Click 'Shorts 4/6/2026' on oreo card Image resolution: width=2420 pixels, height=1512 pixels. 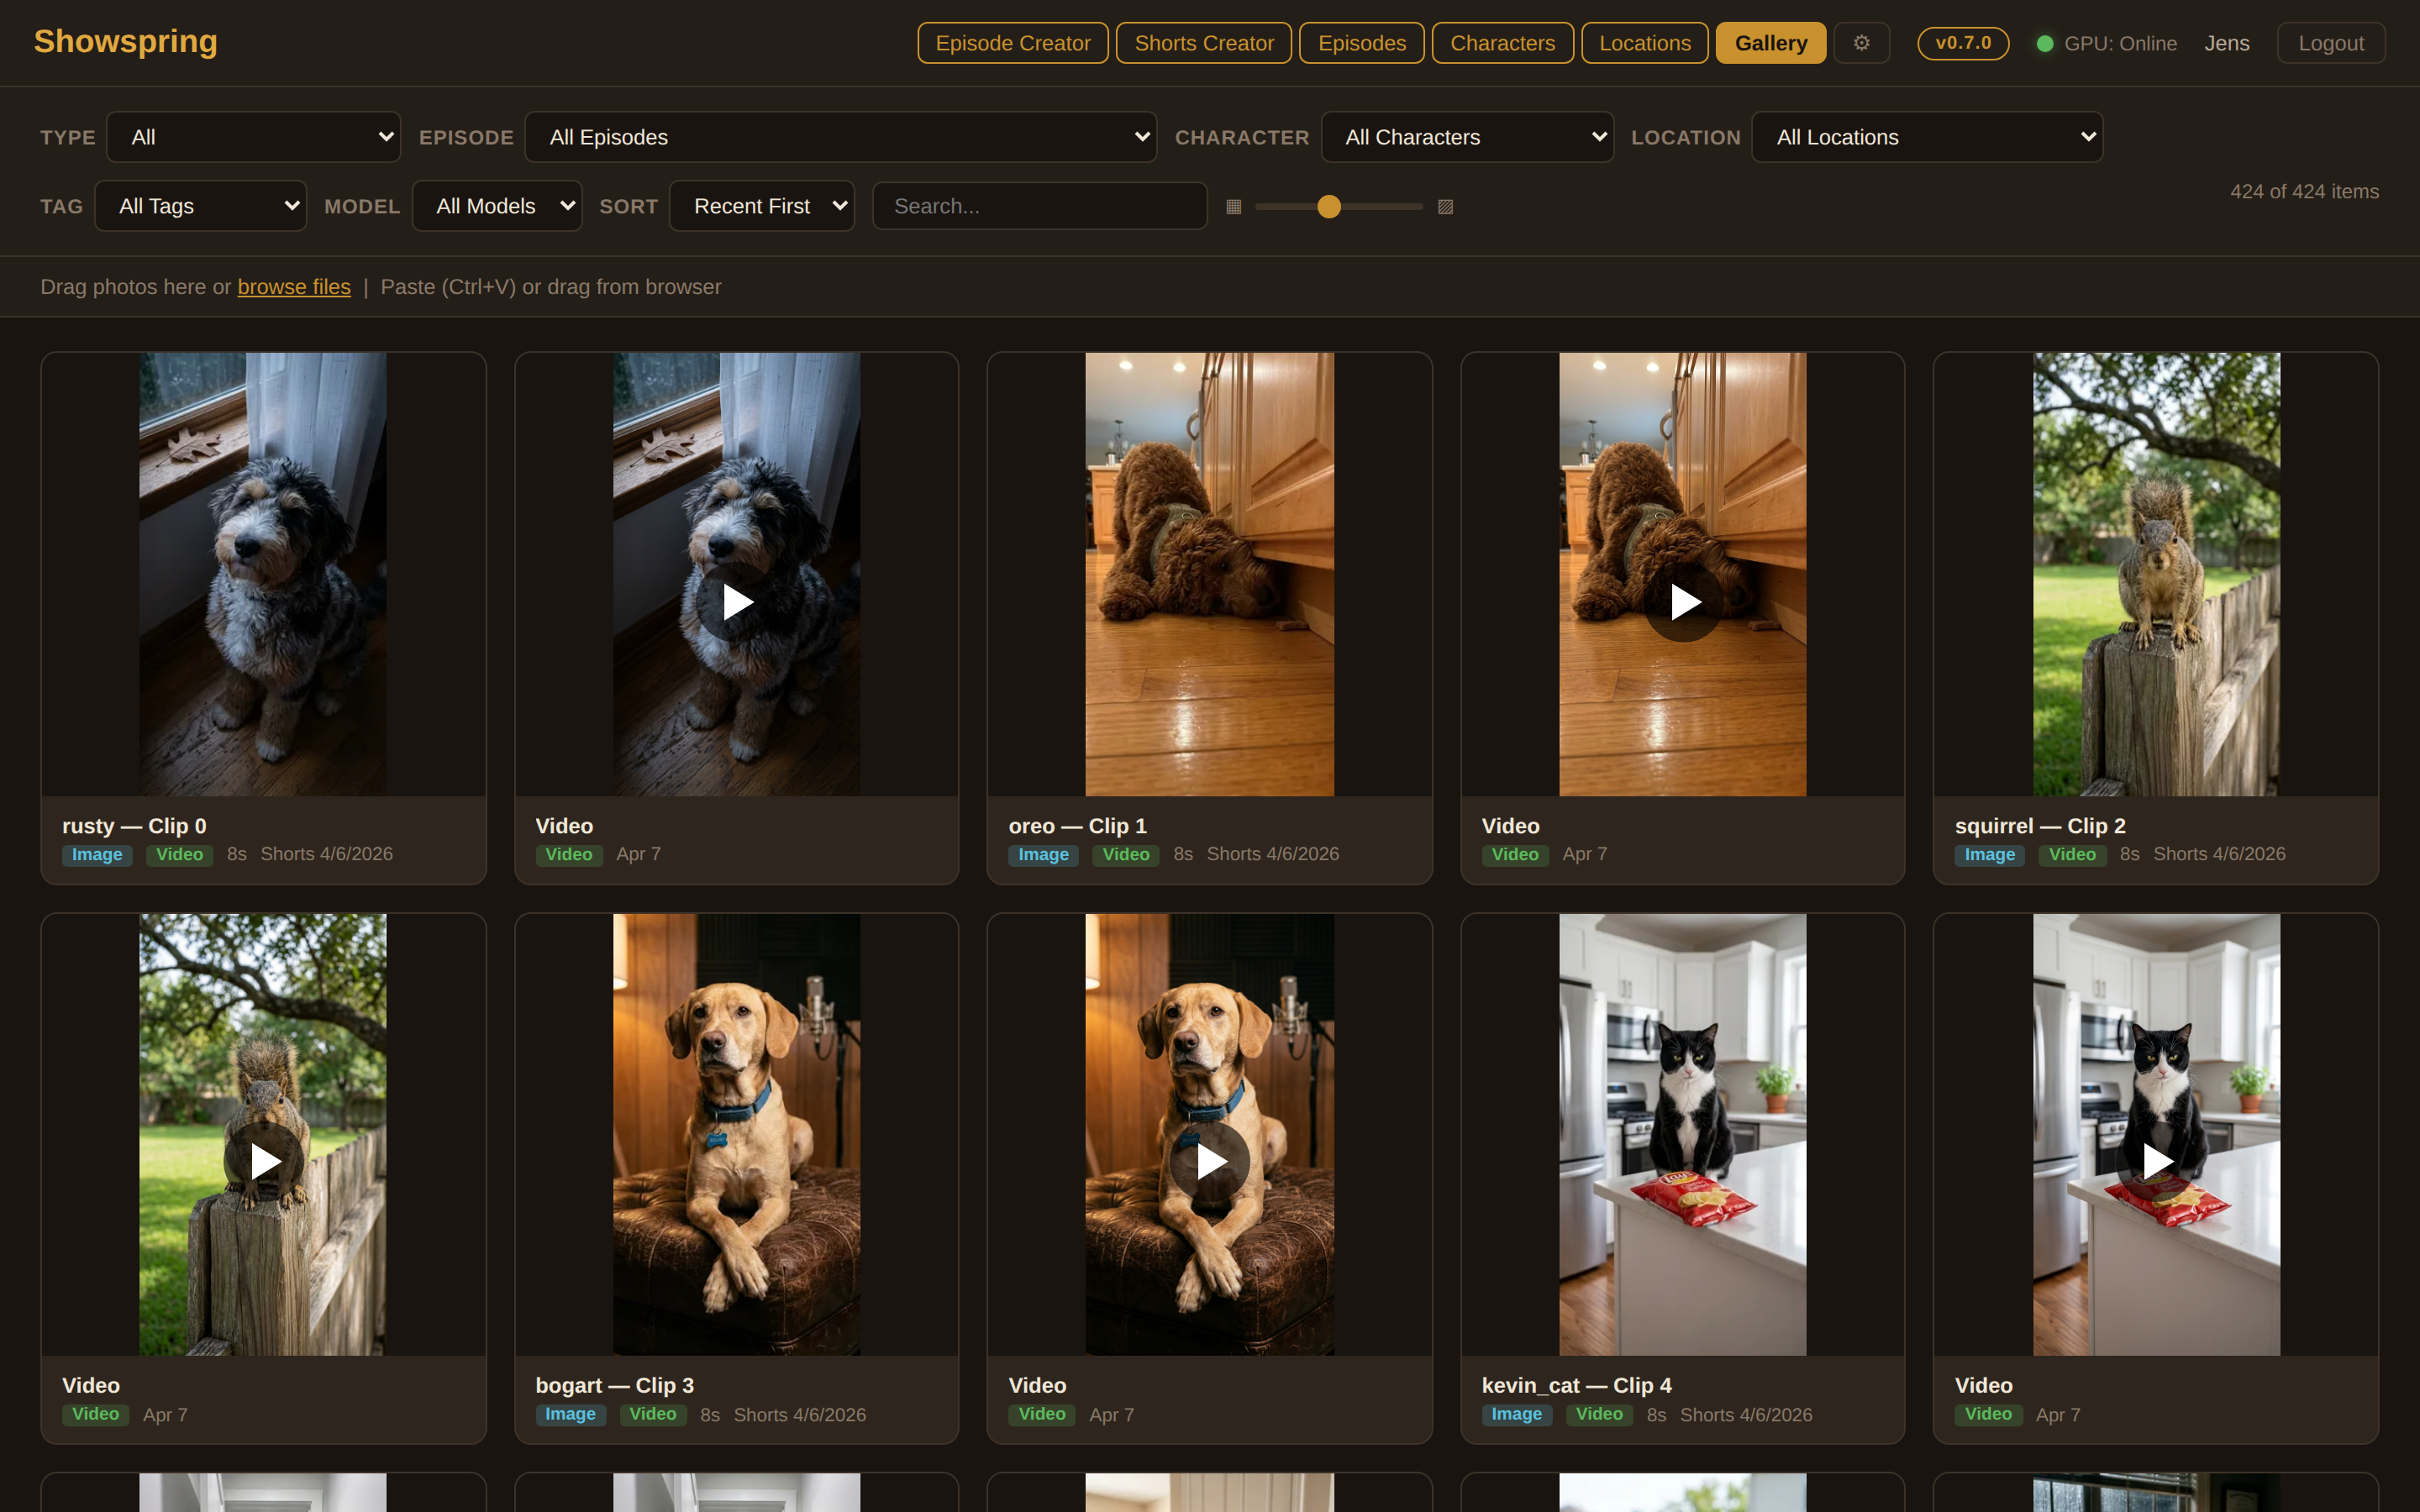click(x=1273, y=855)
